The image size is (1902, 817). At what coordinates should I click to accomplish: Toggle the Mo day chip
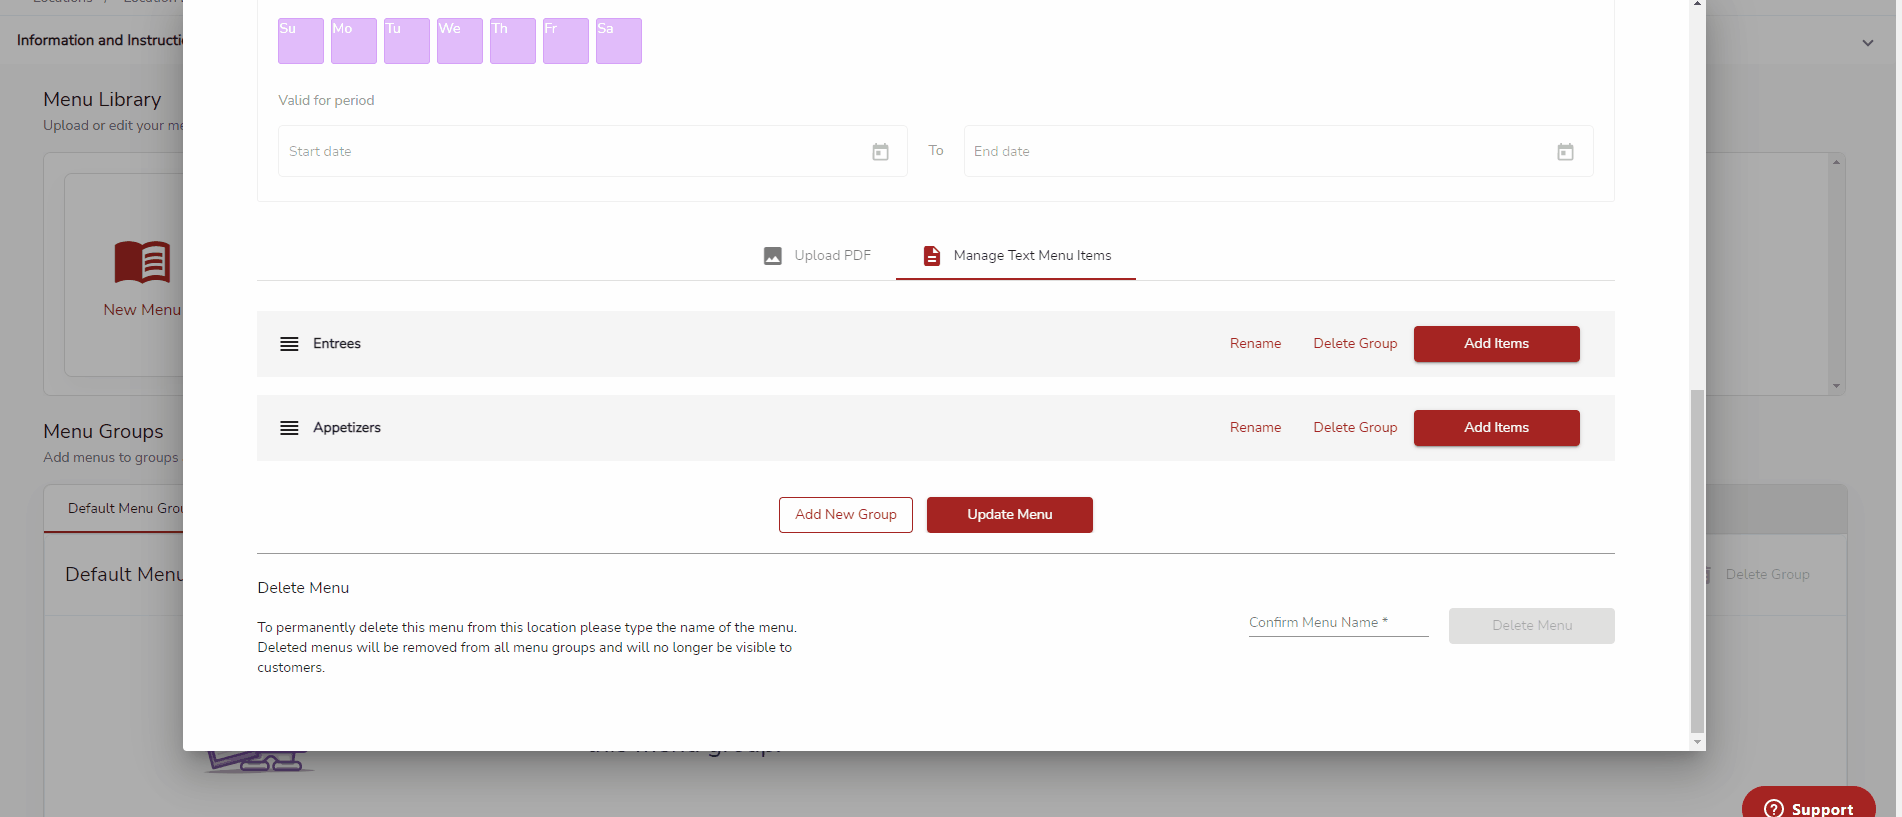tap(354, 41)
